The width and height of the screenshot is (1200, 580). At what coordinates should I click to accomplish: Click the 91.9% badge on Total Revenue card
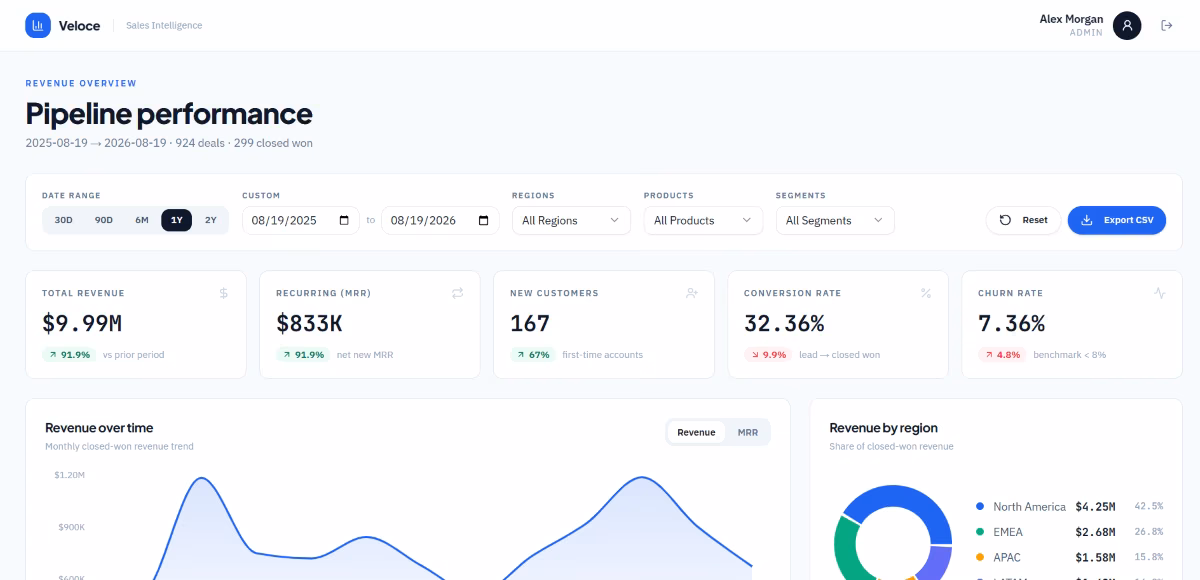click(x=69, y=355)
